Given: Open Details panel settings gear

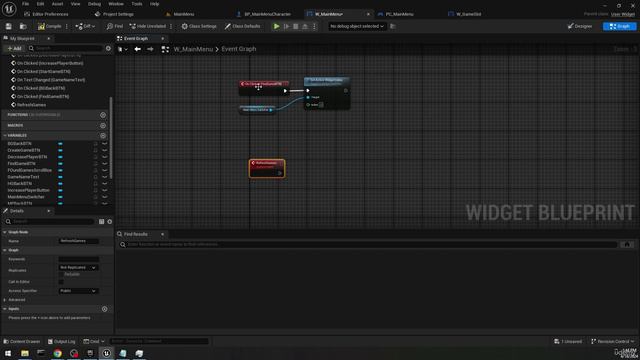Looking at the screenshot, I should click(110, 221).
